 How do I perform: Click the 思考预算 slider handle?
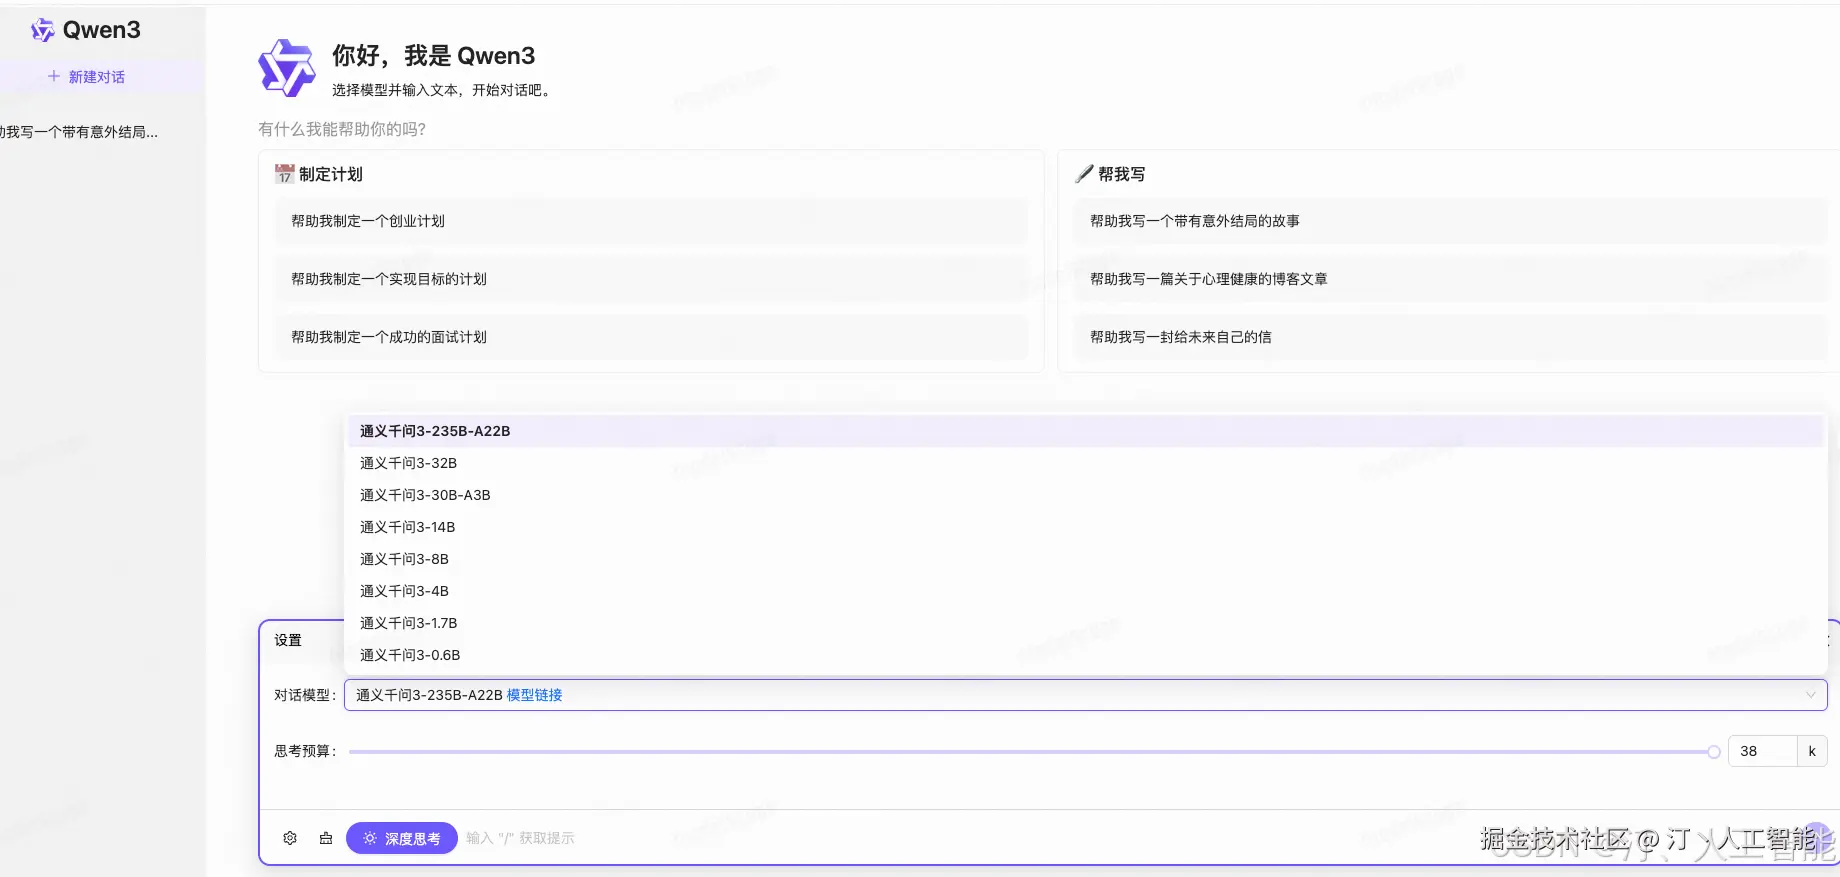tap(1714, 752)
